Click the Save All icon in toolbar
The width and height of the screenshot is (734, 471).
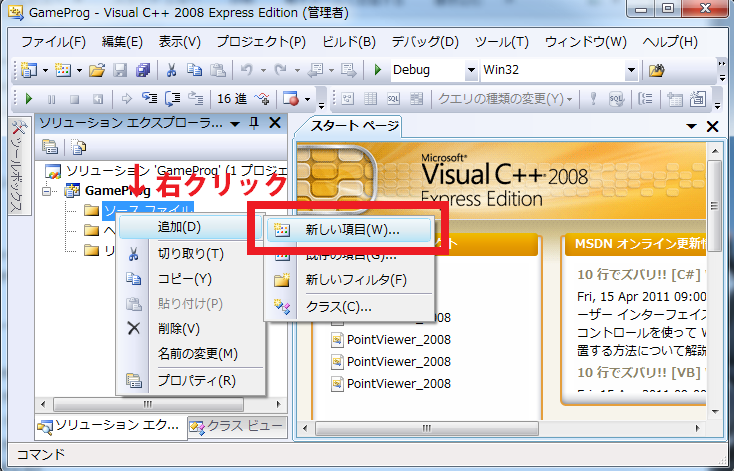(x=142, y=71)
